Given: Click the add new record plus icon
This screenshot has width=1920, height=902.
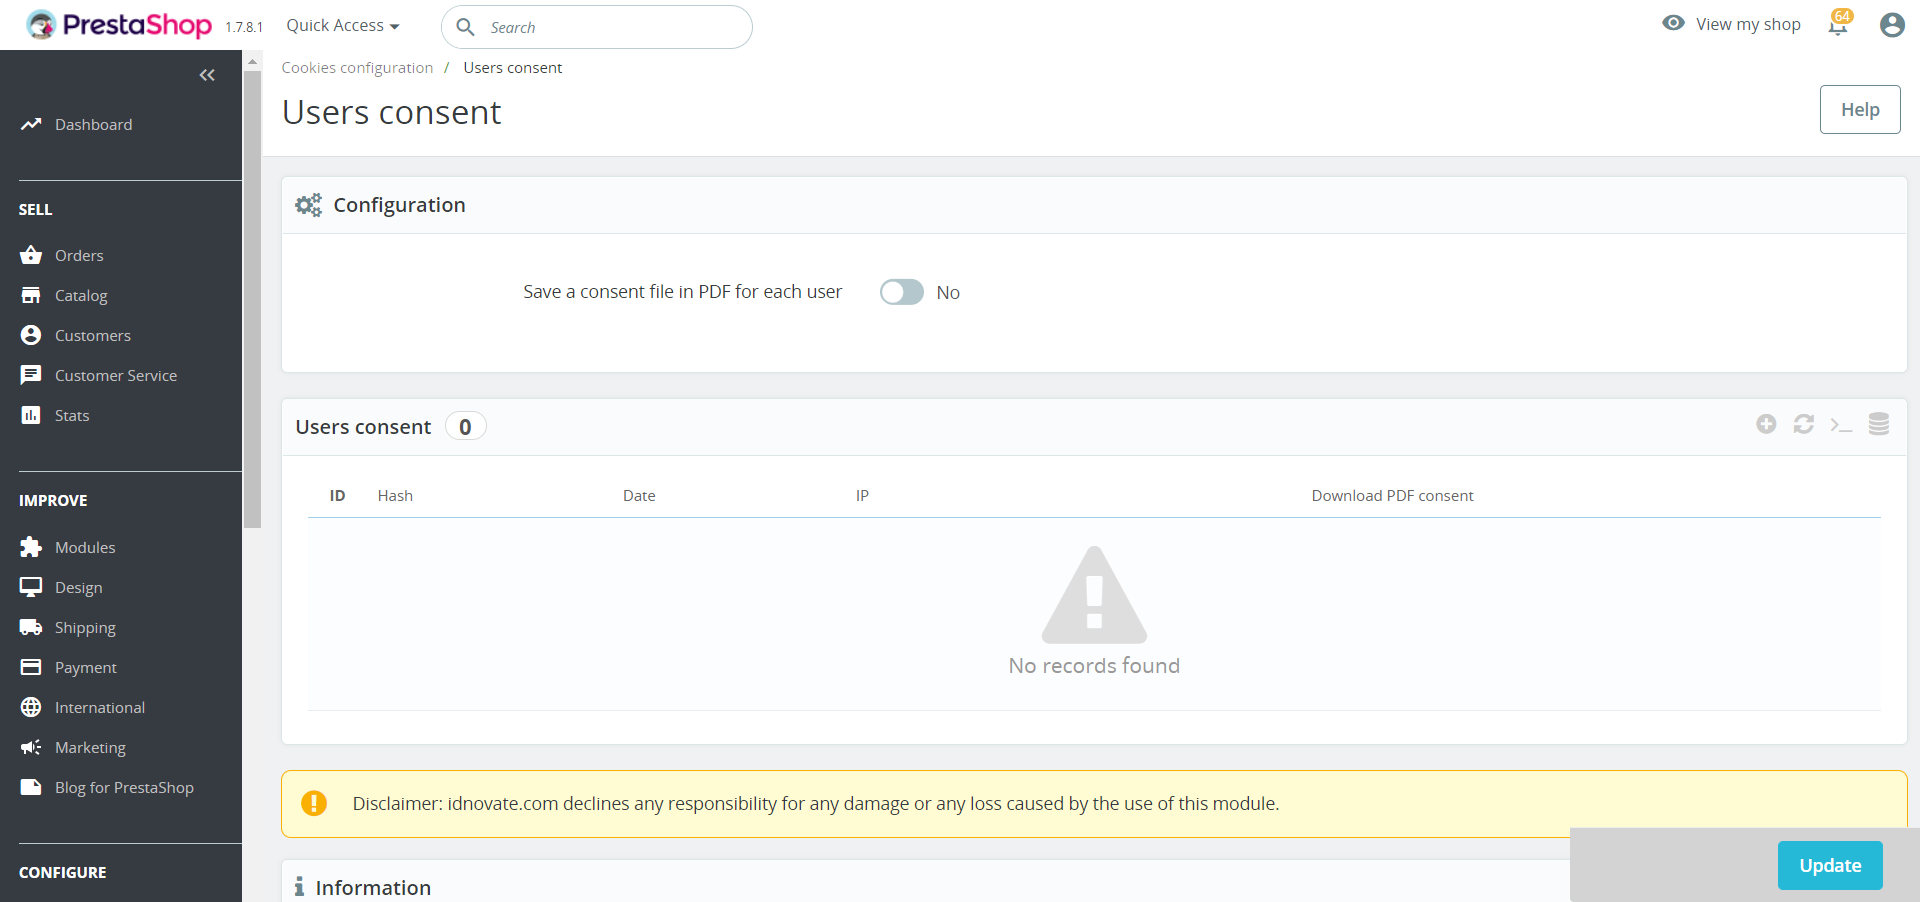Looking at the screenshot, I should coord(1766,425).
